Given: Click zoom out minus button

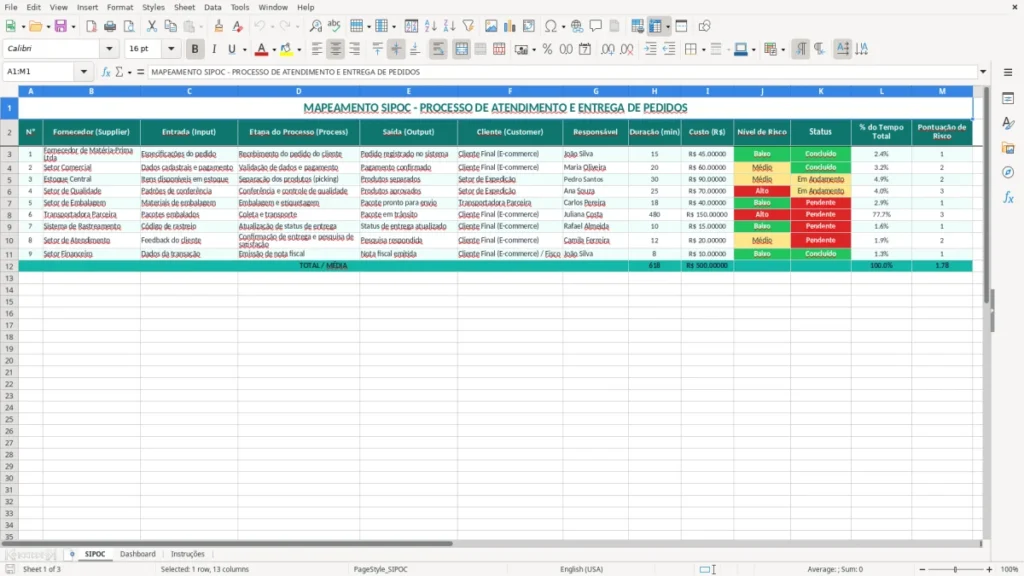Looking at the screenshot, I should point(922,569).
